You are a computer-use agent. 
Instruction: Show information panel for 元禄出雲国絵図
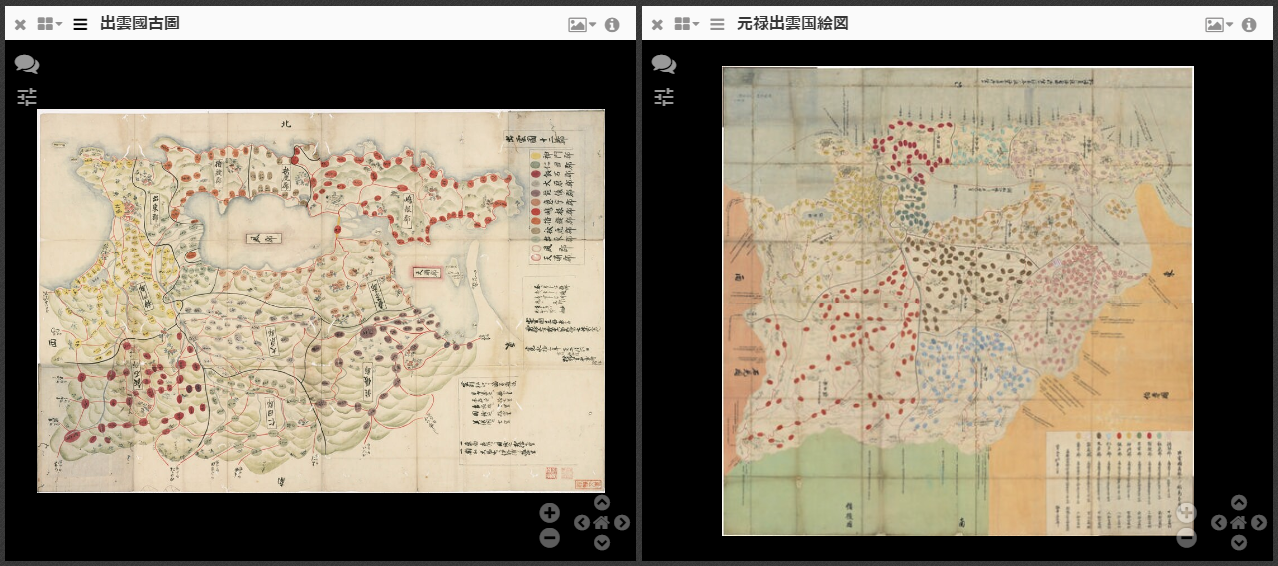point(1249,24)
